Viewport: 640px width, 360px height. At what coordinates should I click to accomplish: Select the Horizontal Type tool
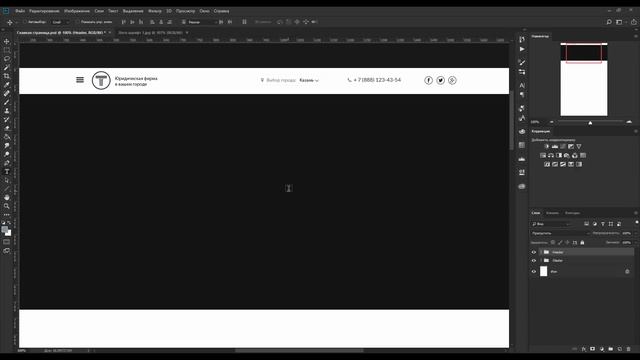(7, 171)
